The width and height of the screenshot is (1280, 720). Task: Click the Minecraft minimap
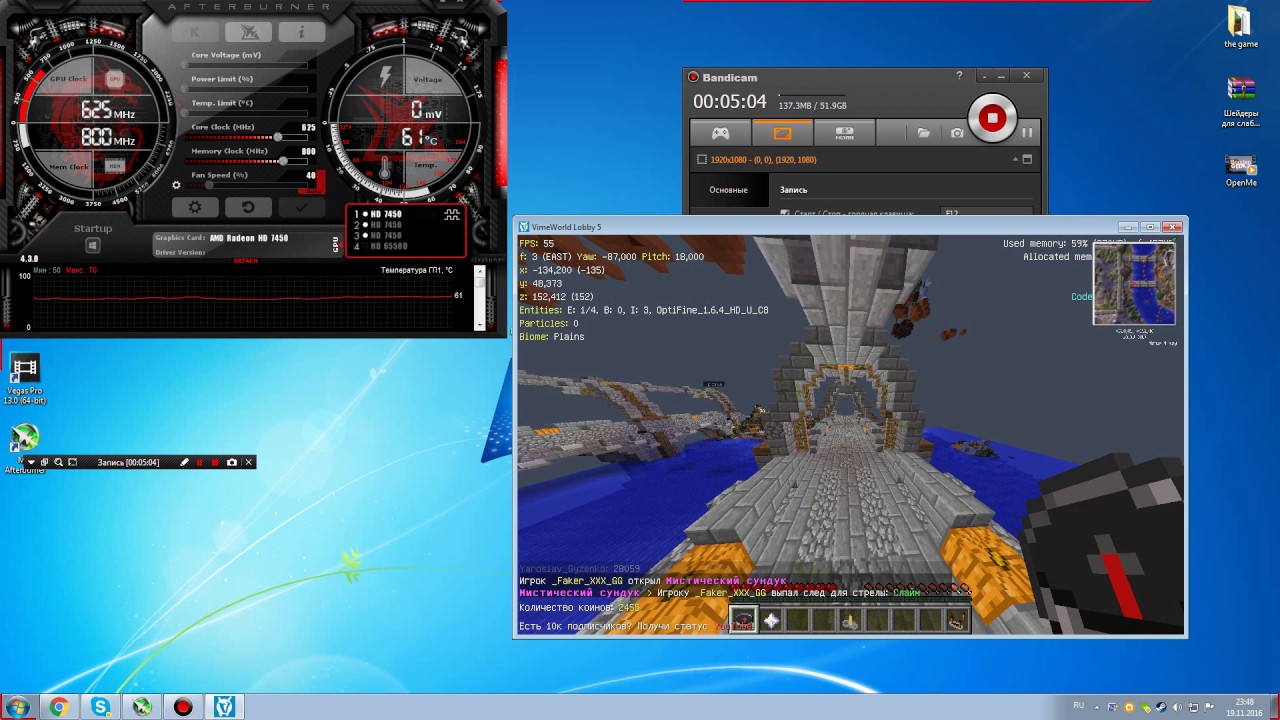tap(1134, 285)
